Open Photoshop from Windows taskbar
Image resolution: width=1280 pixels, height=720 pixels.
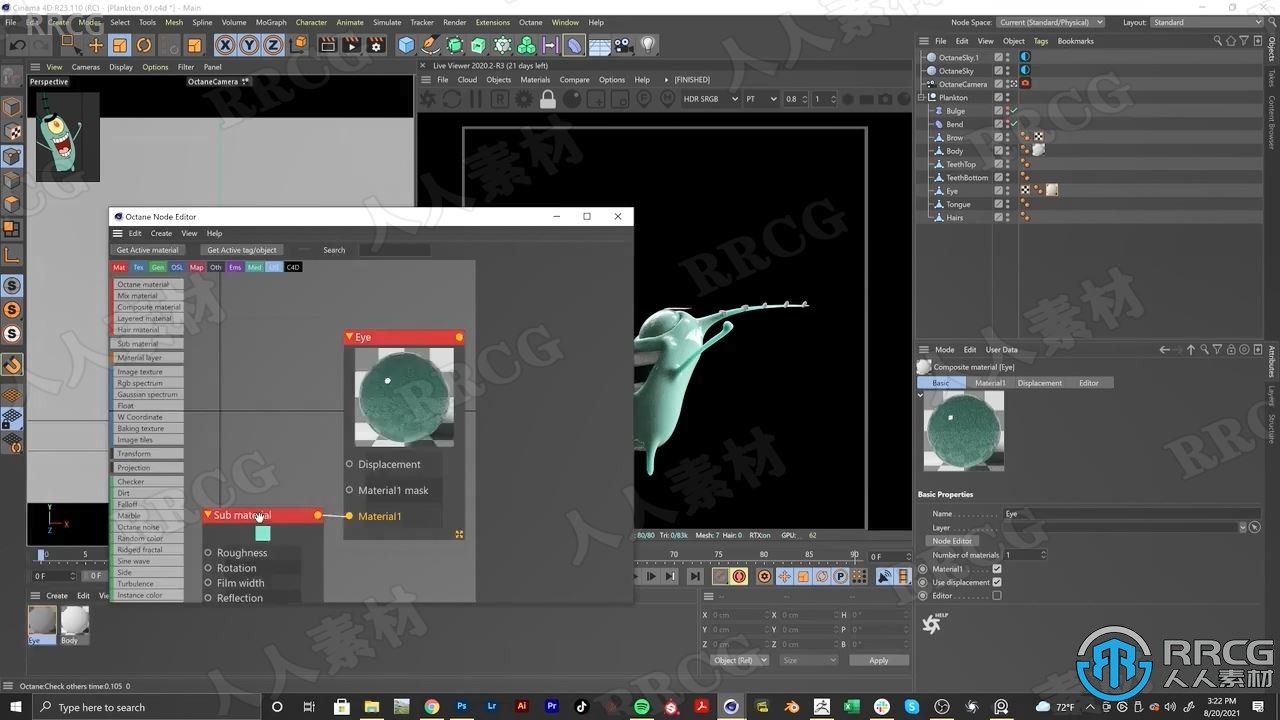point(462,707)
